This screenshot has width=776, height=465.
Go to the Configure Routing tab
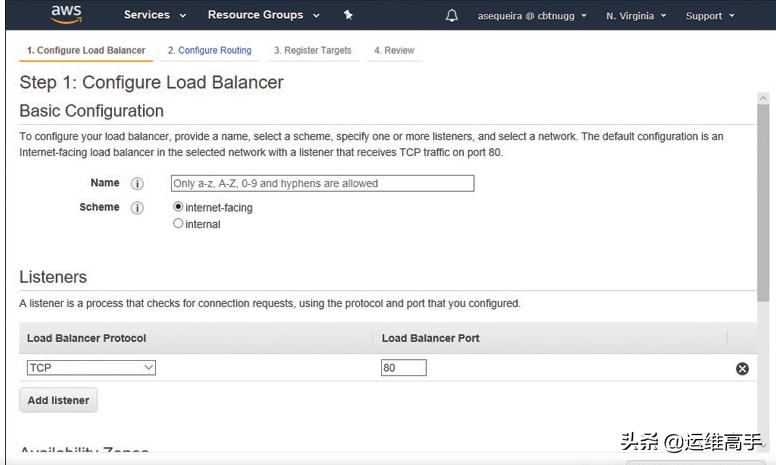210,50
